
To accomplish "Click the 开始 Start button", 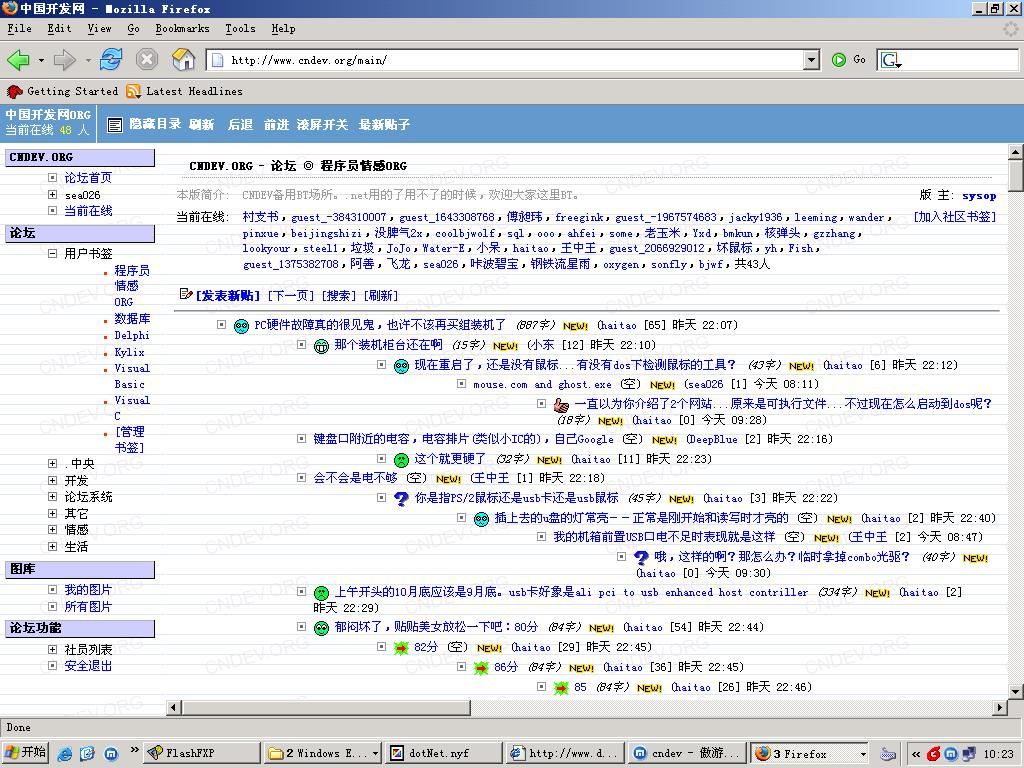I will (25, 753).
